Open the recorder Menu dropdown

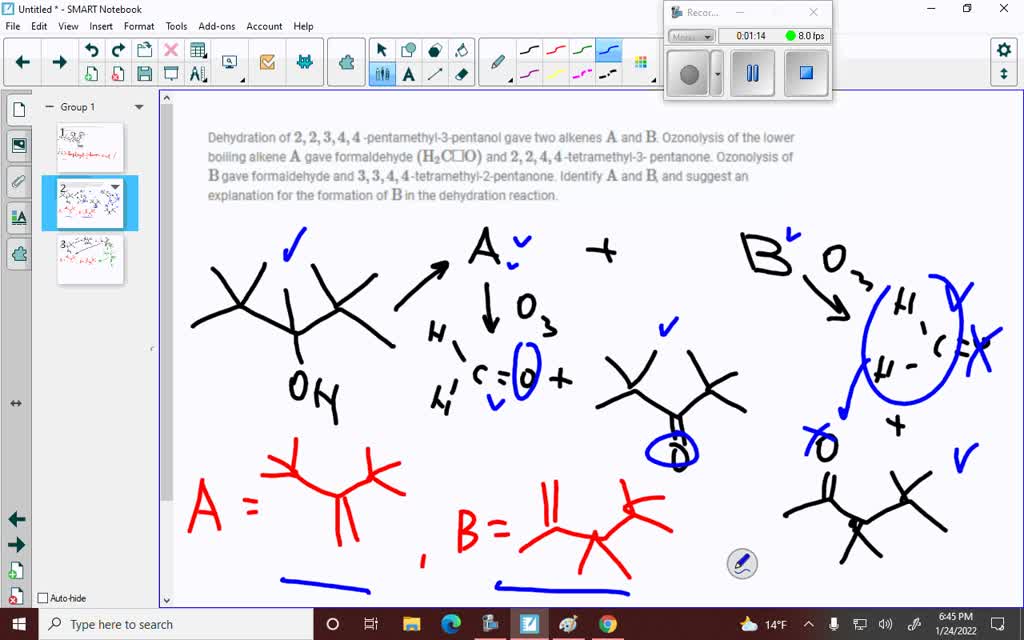[x=692, y=36]
